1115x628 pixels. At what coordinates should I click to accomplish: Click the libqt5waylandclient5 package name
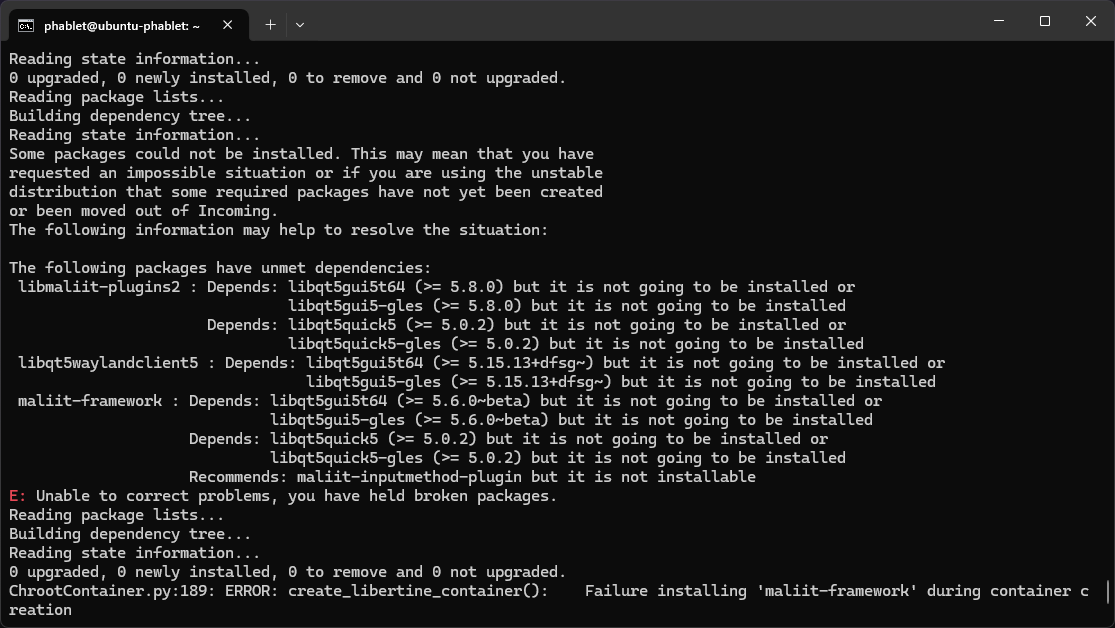(108, 363)
